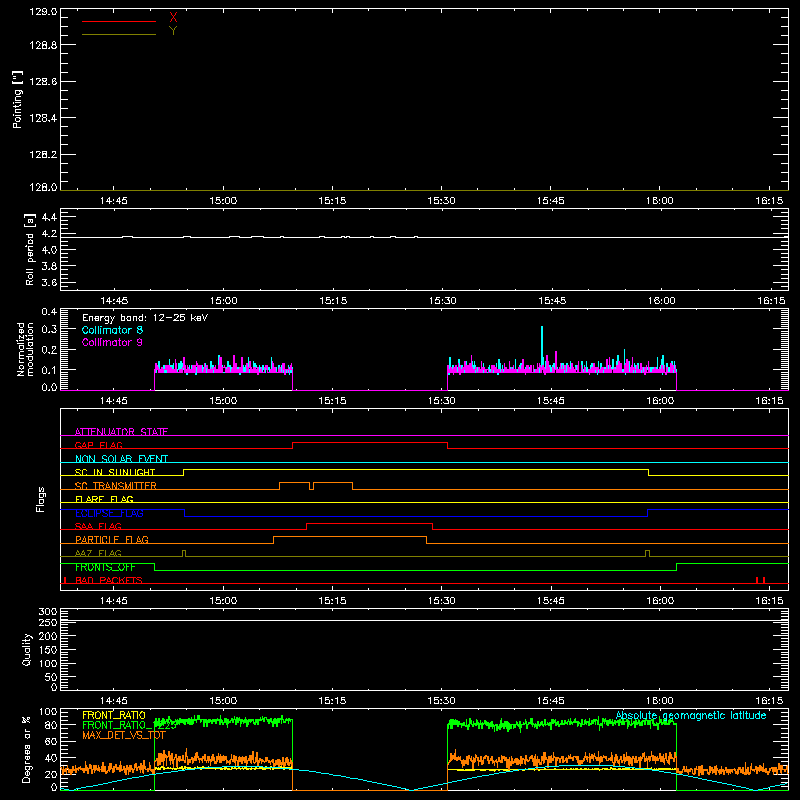Viewport: 800px width, 800px height.
Task: Click the orange MAX_DET_VS_TOT legend entry
Action: pos(123,735)
